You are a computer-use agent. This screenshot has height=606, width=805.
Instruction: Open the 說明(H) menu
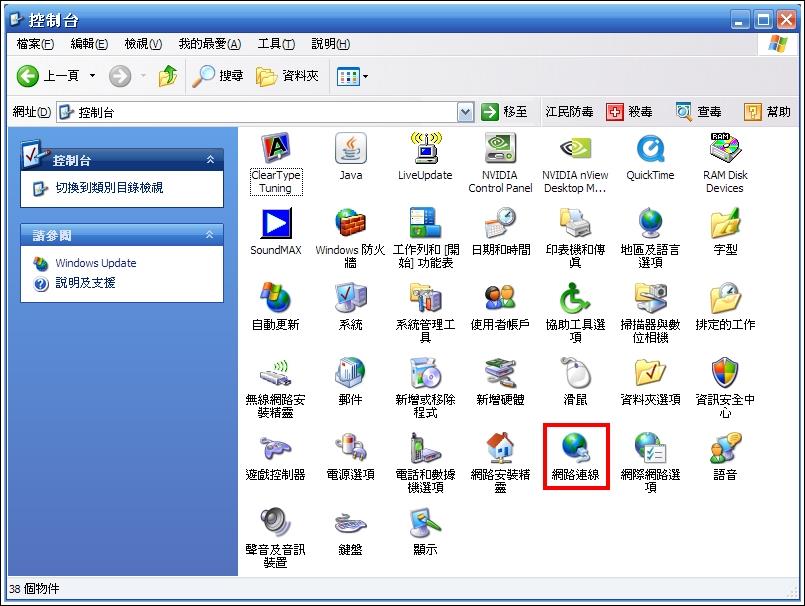tap(331, 44)
